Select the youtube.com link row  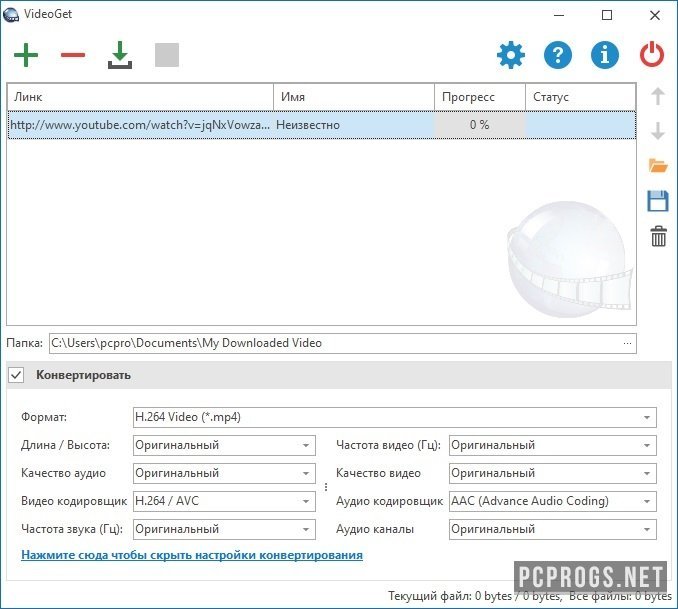pos(322,125)
